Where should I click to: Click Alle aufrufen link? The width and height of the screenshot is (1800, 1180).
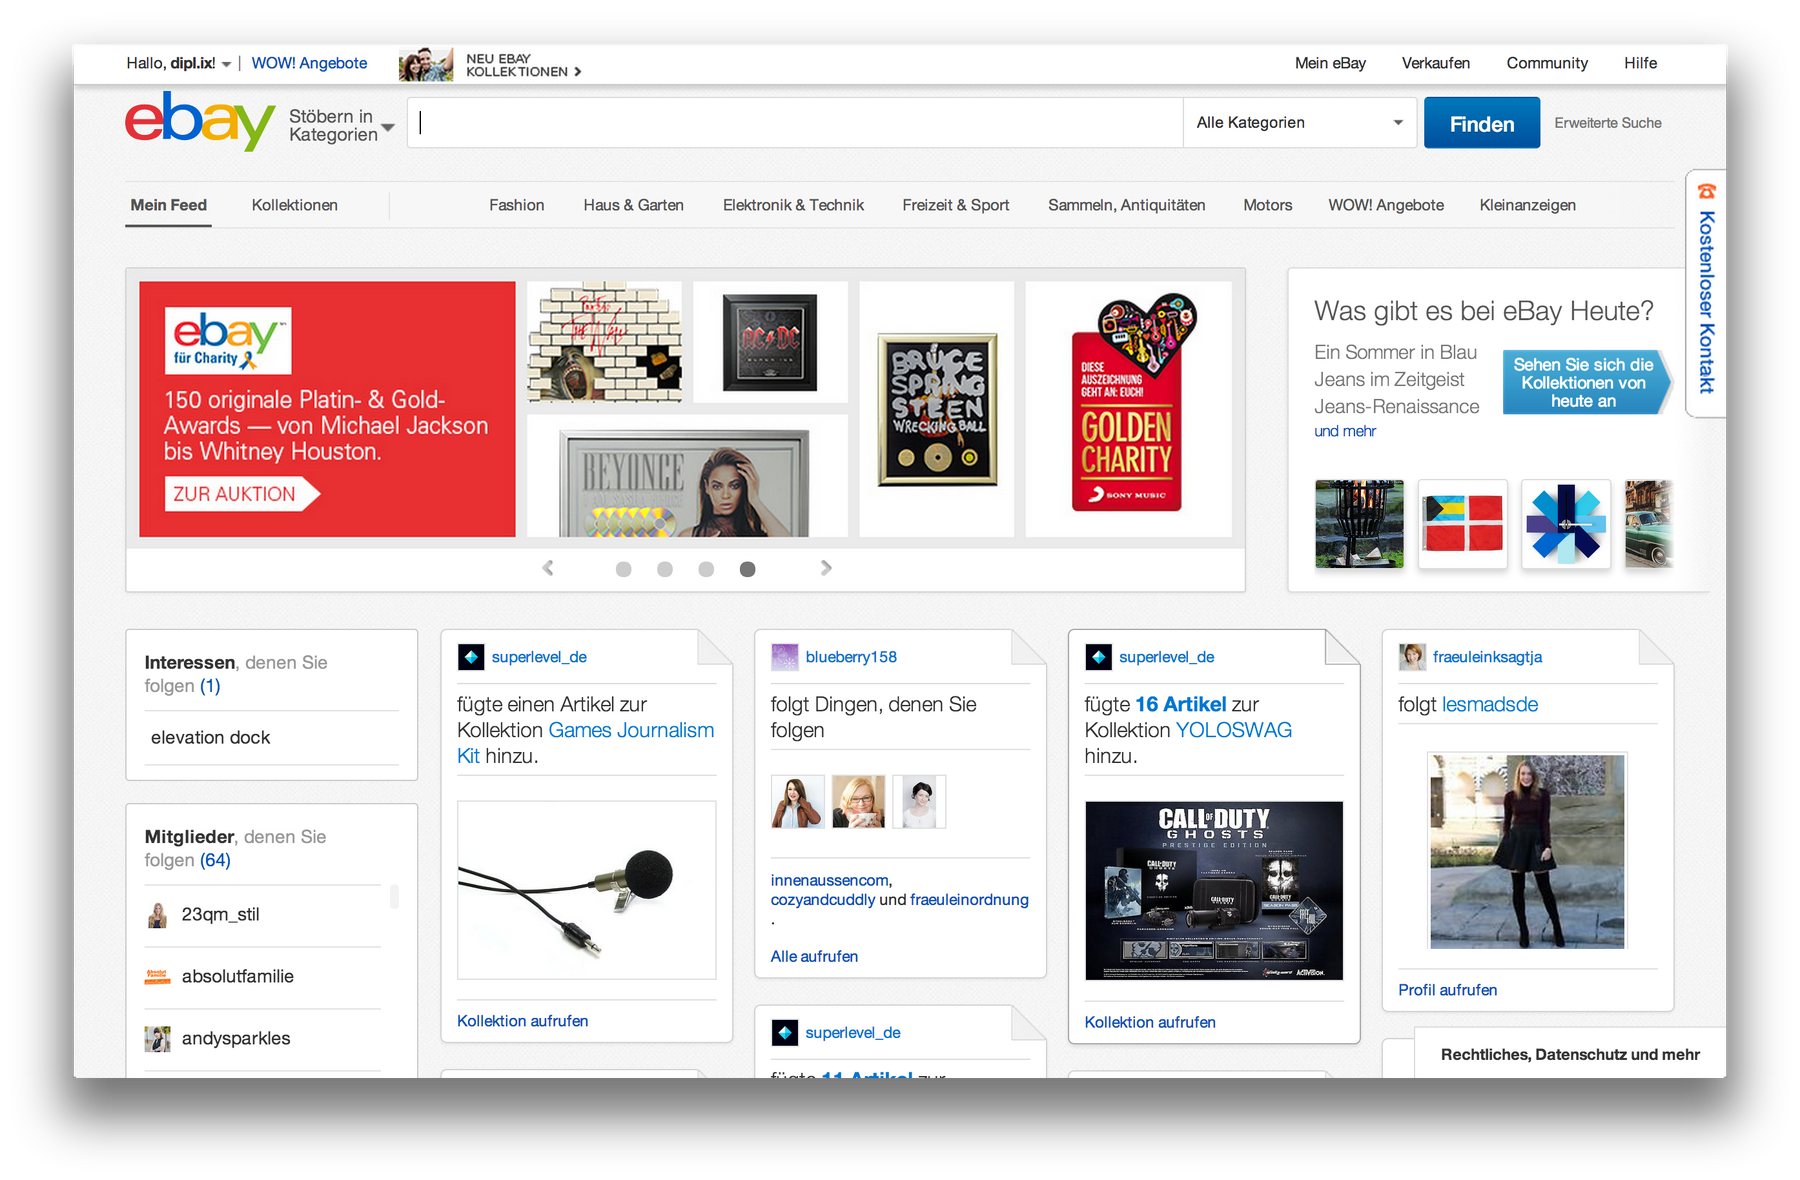tap(814, 956)
